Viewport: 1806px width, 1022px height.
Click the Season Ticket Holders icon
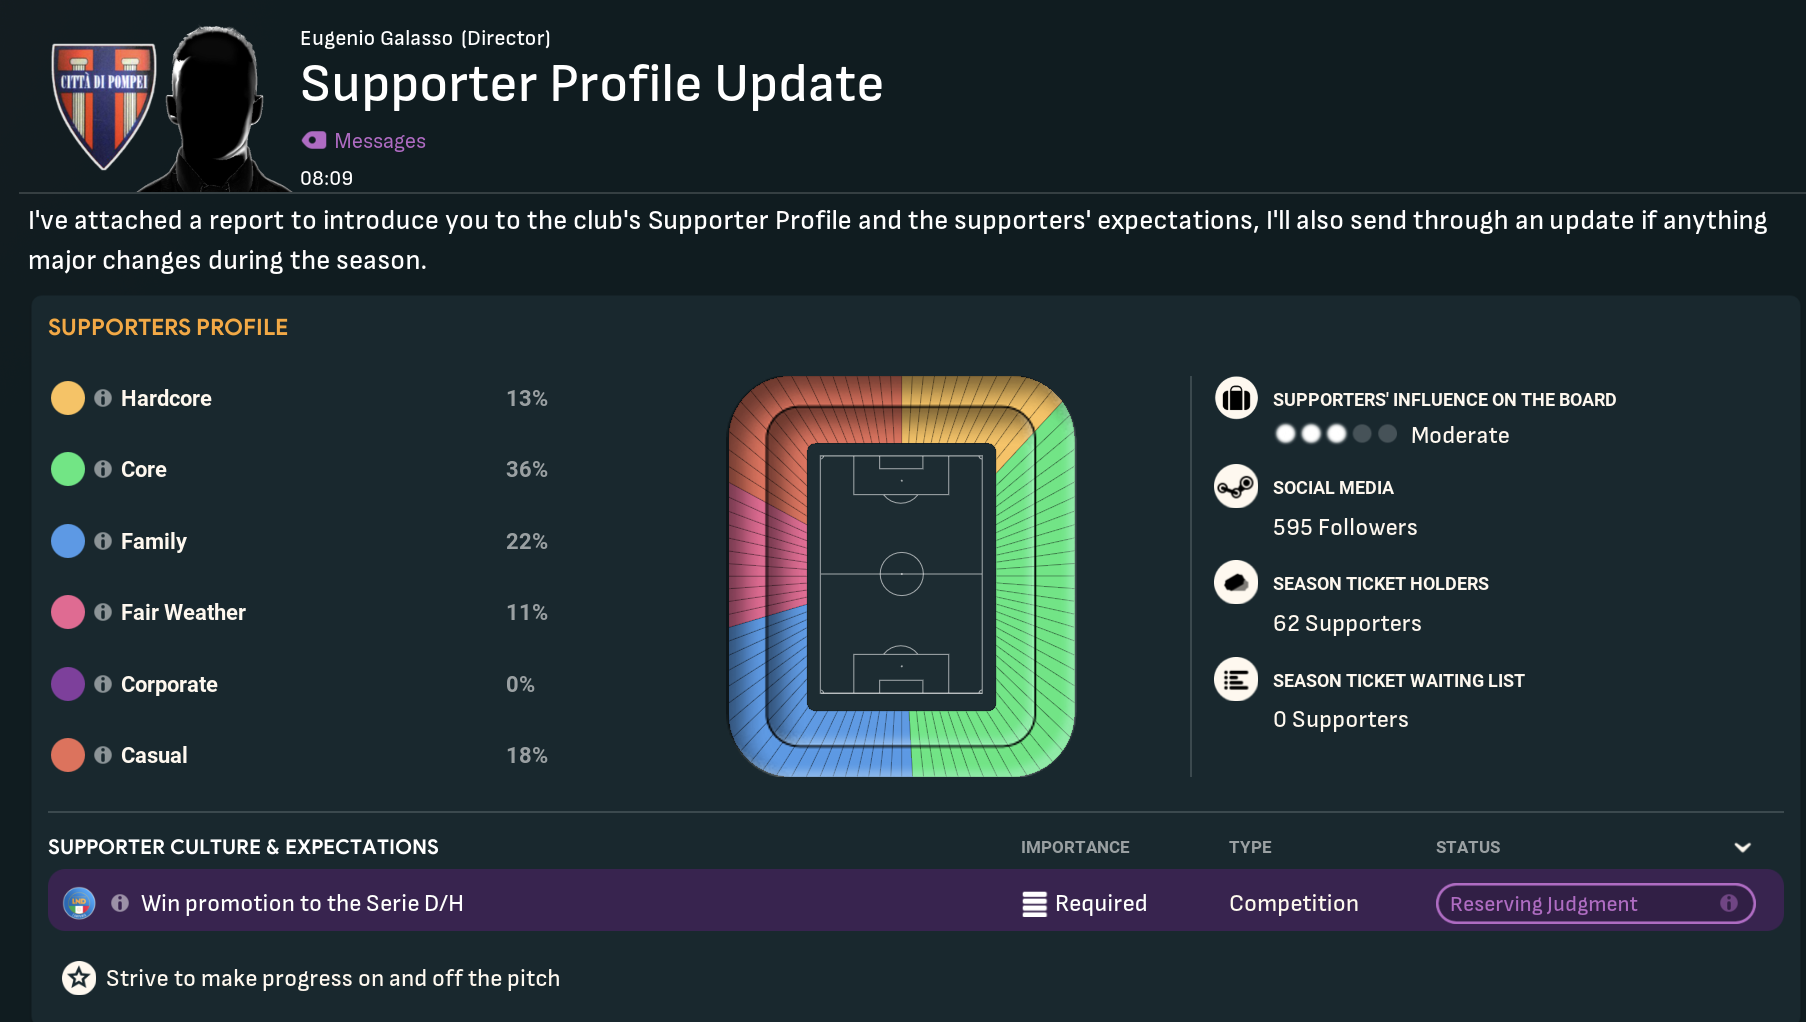pos(1235,582)
